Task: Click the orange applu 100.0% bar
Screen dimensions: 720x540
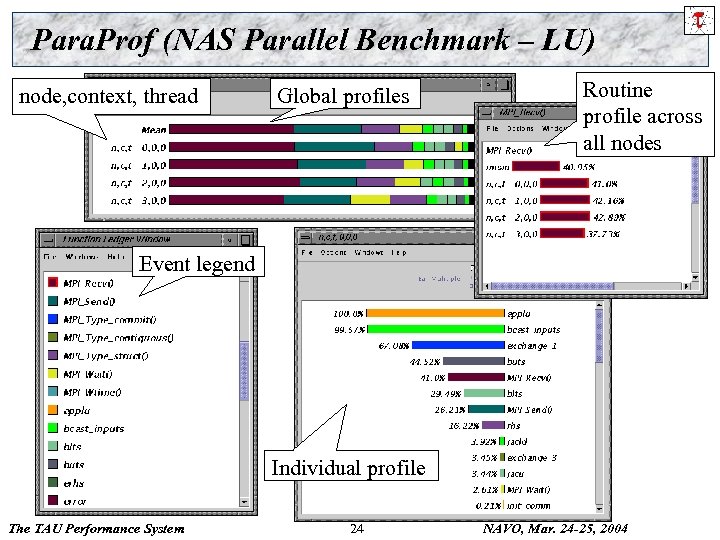Action: click(x=435, y=313)
